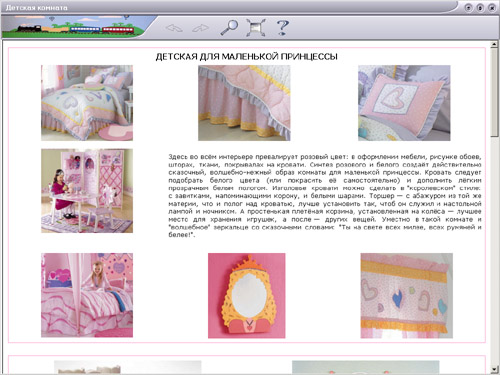Click the scrollbar down arrow

point(494,369)
